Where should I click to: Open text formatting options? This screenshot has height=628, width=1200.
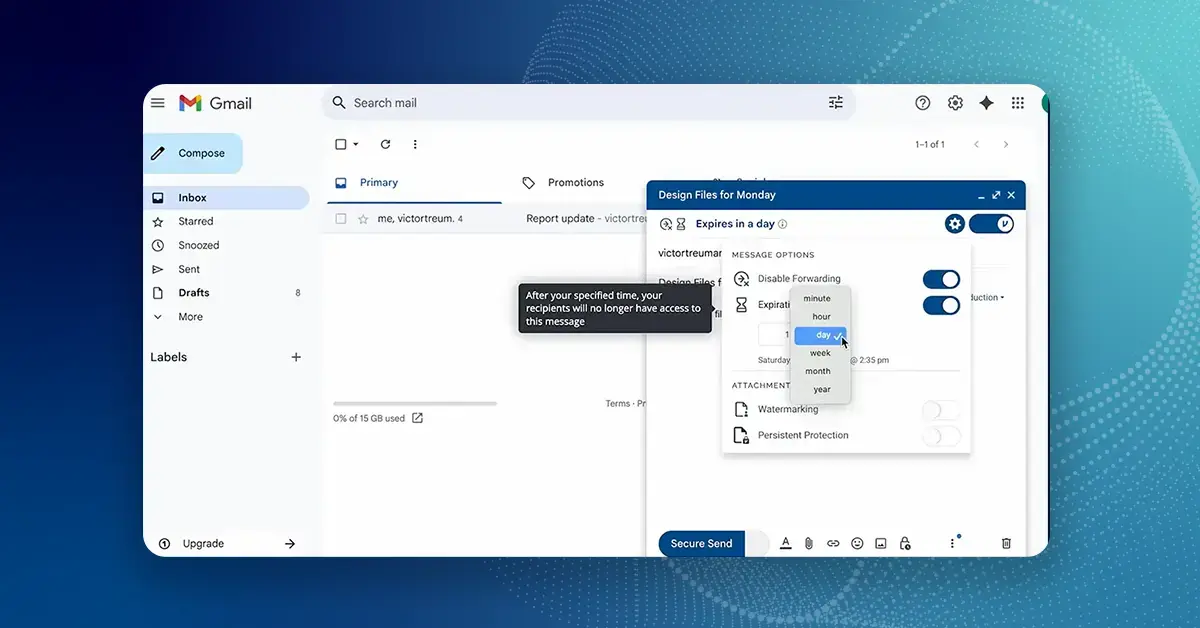(x=785, y=543)
